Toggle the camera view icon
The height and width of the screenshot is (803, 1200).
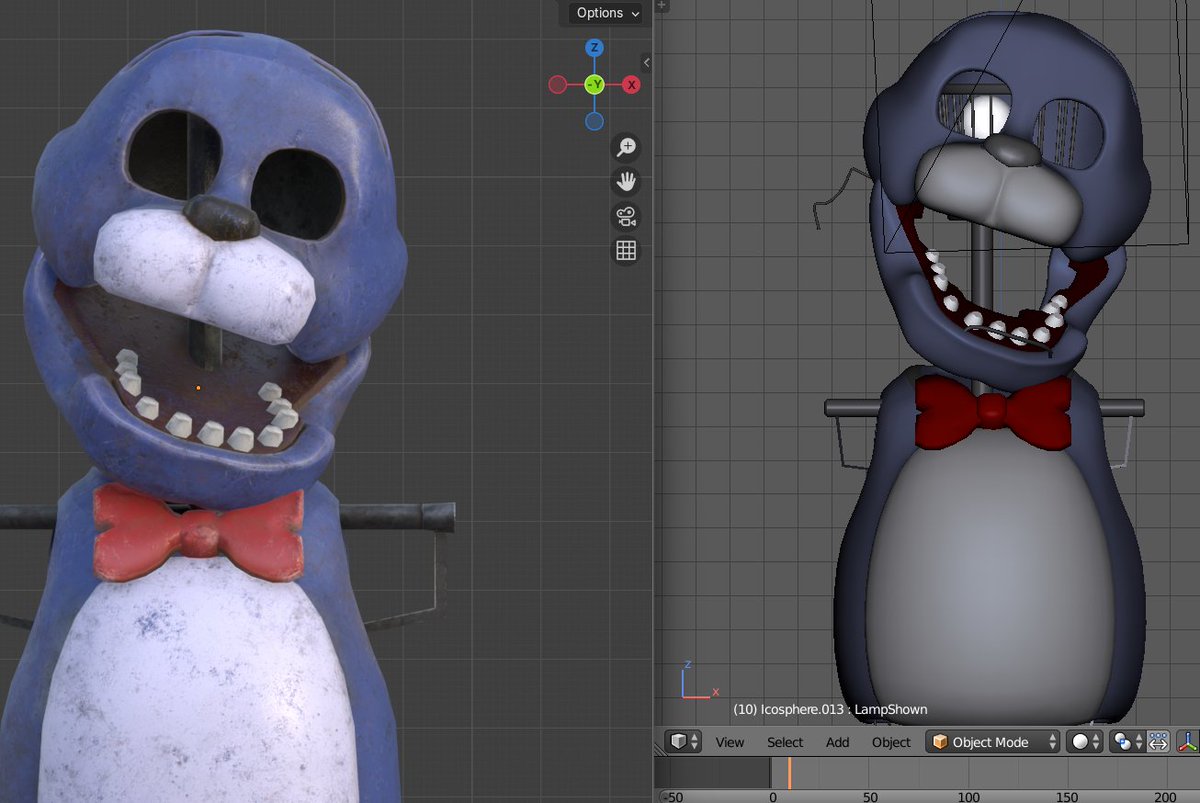pos(626,216)
